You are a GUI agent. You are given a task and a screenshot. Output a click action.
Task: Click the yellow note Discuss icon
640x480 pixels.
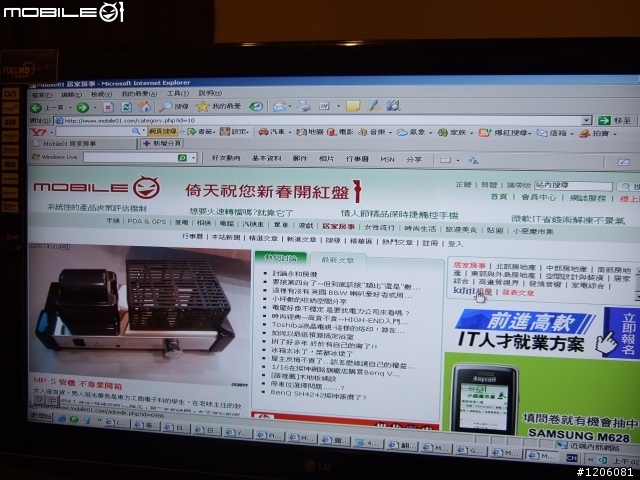tap(353, 106)
